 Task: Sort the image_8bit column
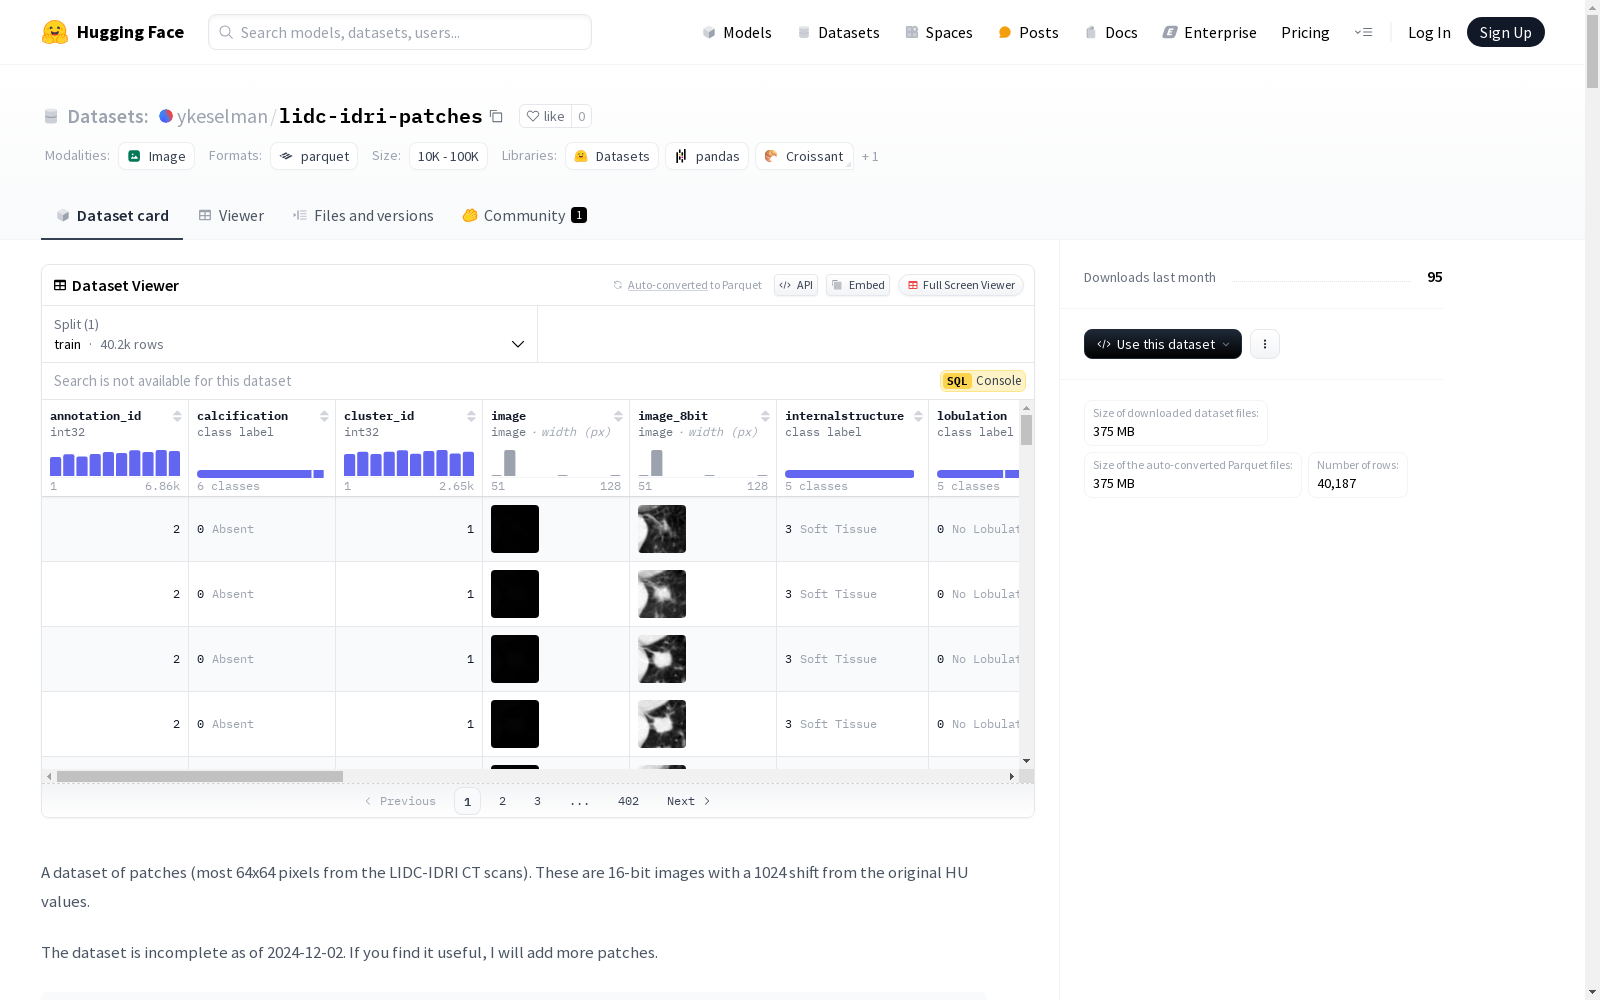coord(765,416)
